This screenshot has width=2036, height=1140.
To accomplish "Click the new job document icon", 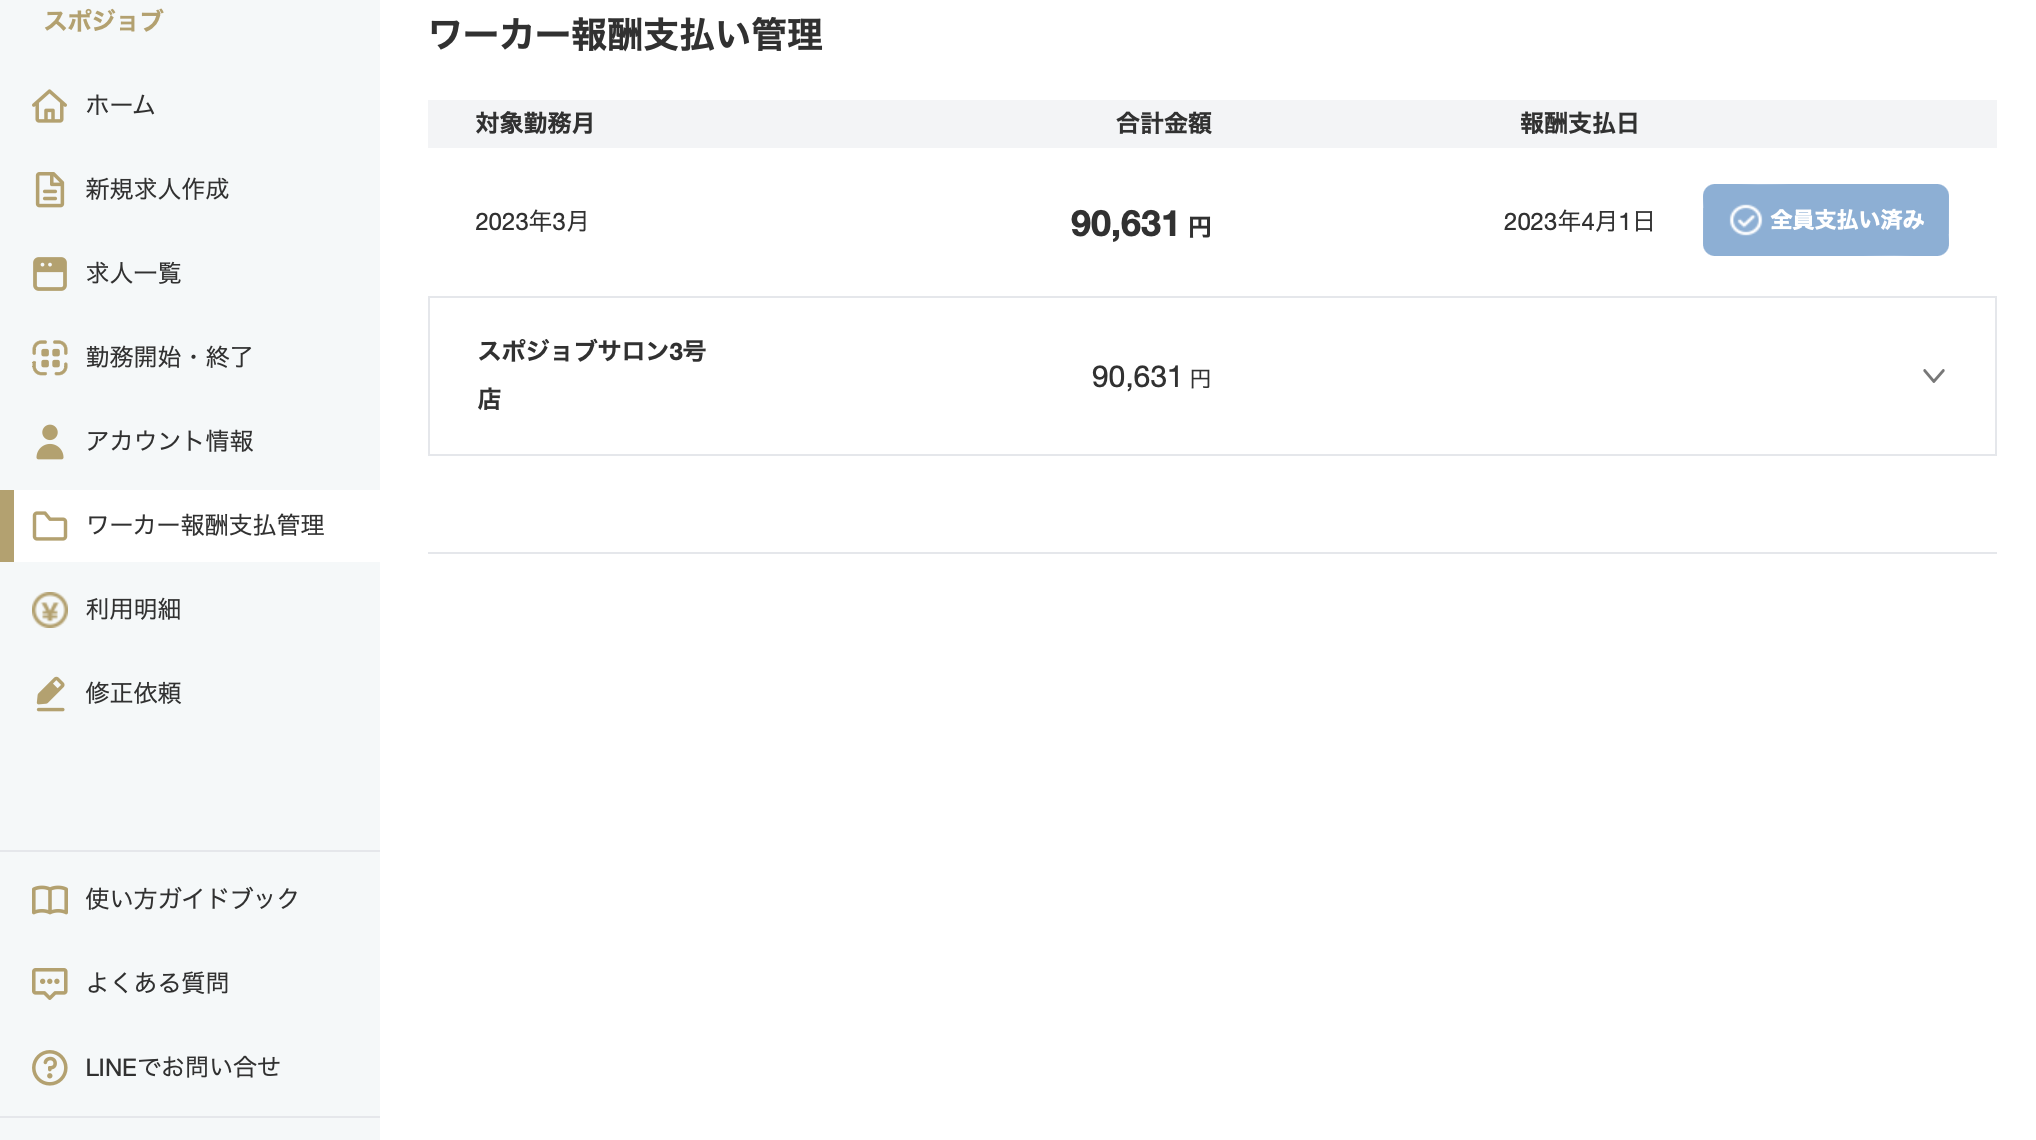I will (49, 189).
